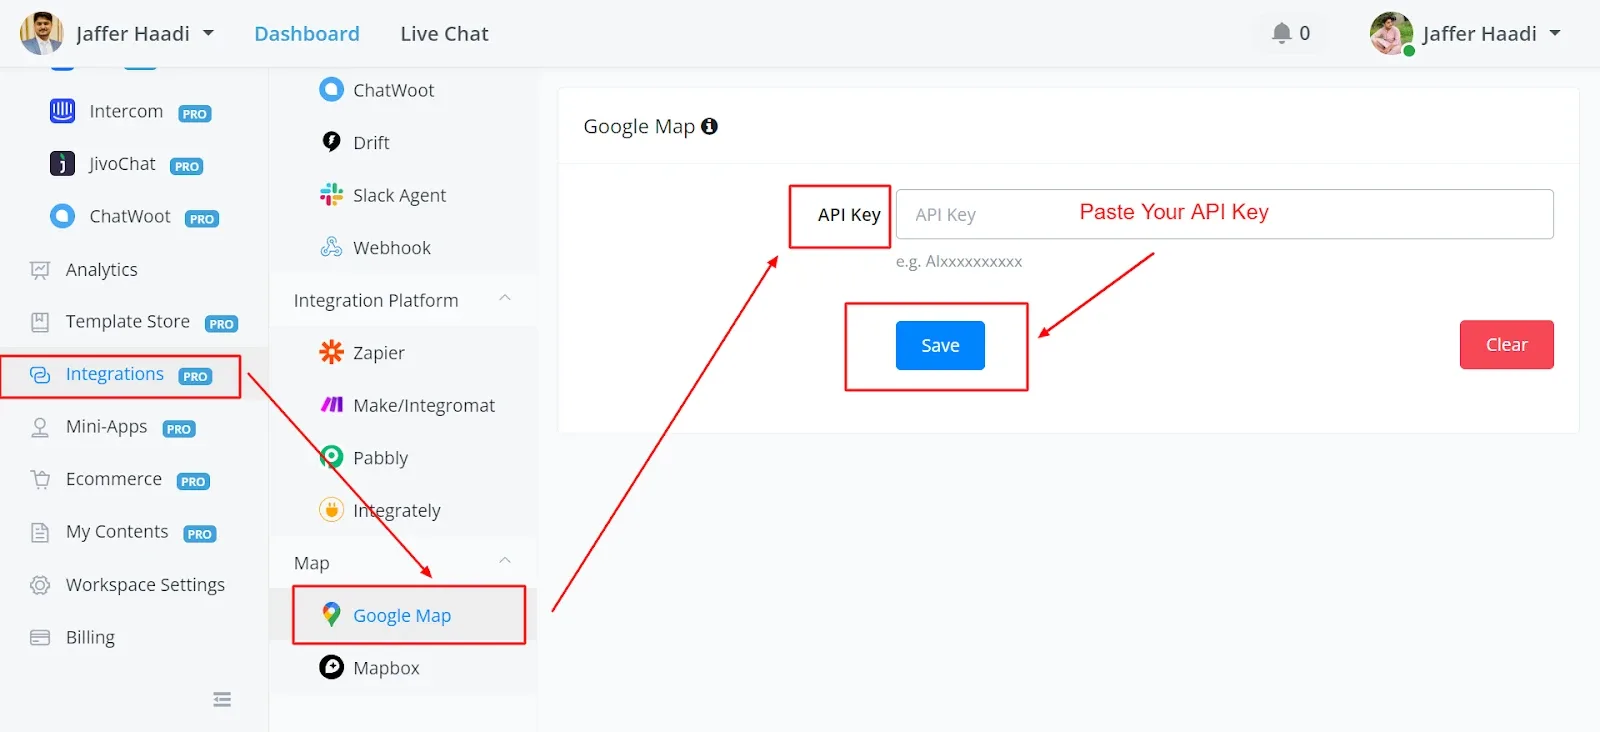
Task: Click the top-right user avatar photo
Action: (x=1391, y=33)
